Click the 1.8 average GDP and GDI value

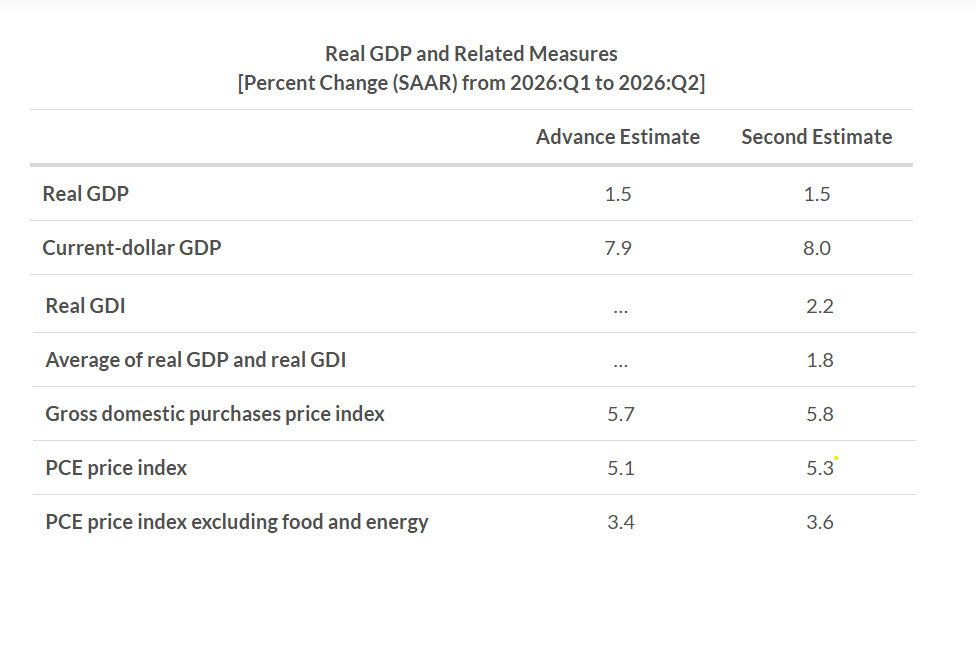[x=820, y=360]
